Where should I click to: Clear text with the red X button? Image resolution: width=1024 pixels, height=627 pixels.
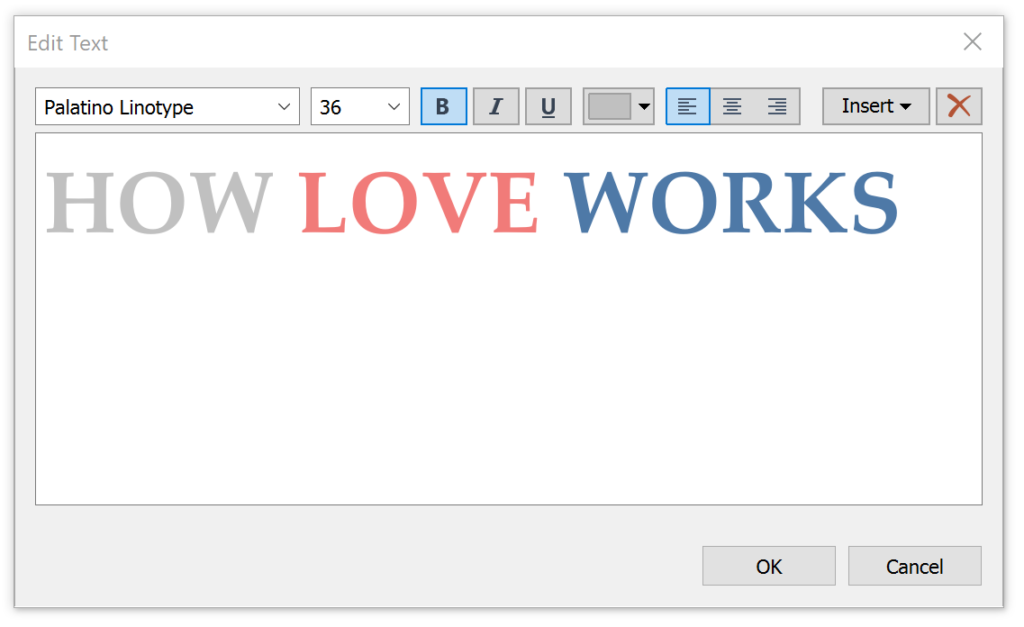coord(959,106)
